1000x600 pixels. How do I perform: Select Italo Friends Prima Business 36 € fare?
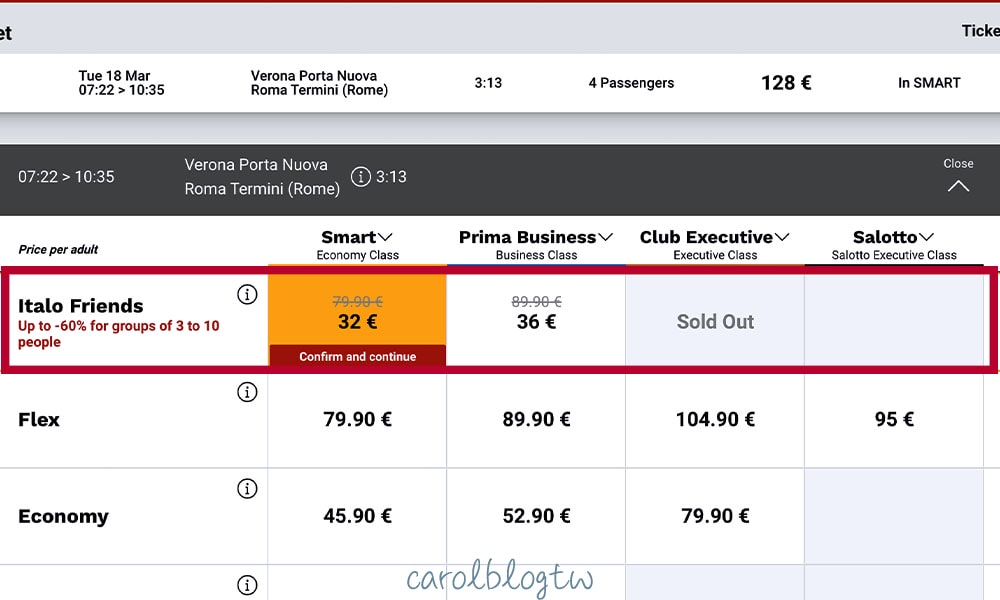tap(536, 321)
